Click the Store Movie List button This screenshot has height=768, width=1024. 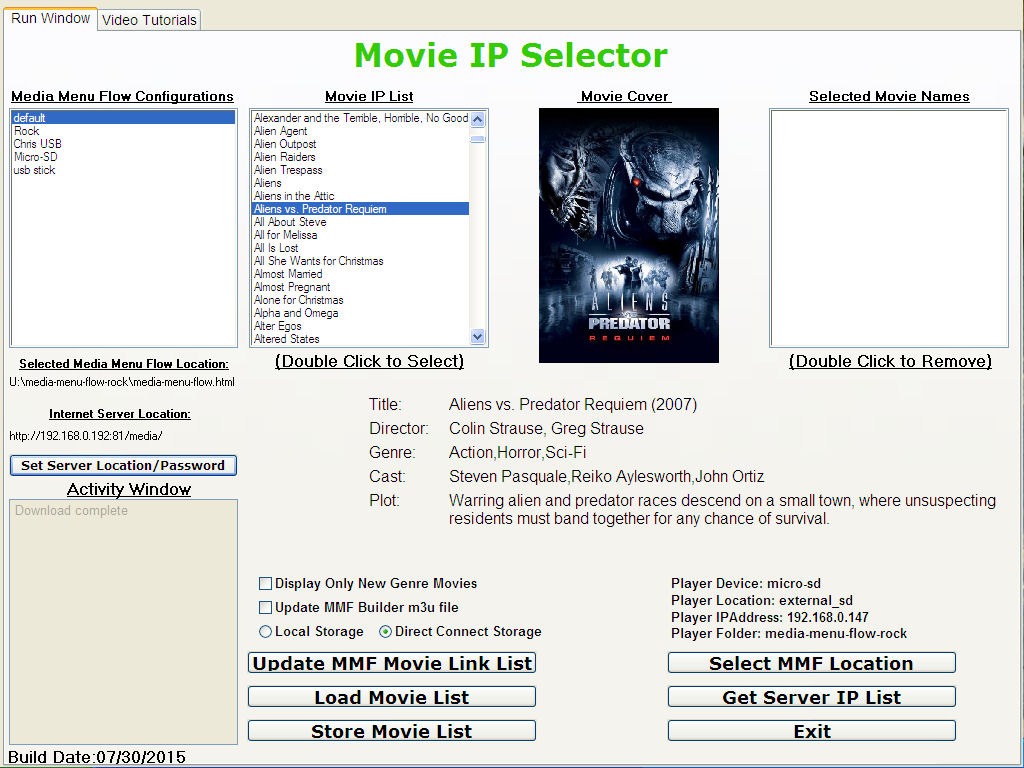392,731
